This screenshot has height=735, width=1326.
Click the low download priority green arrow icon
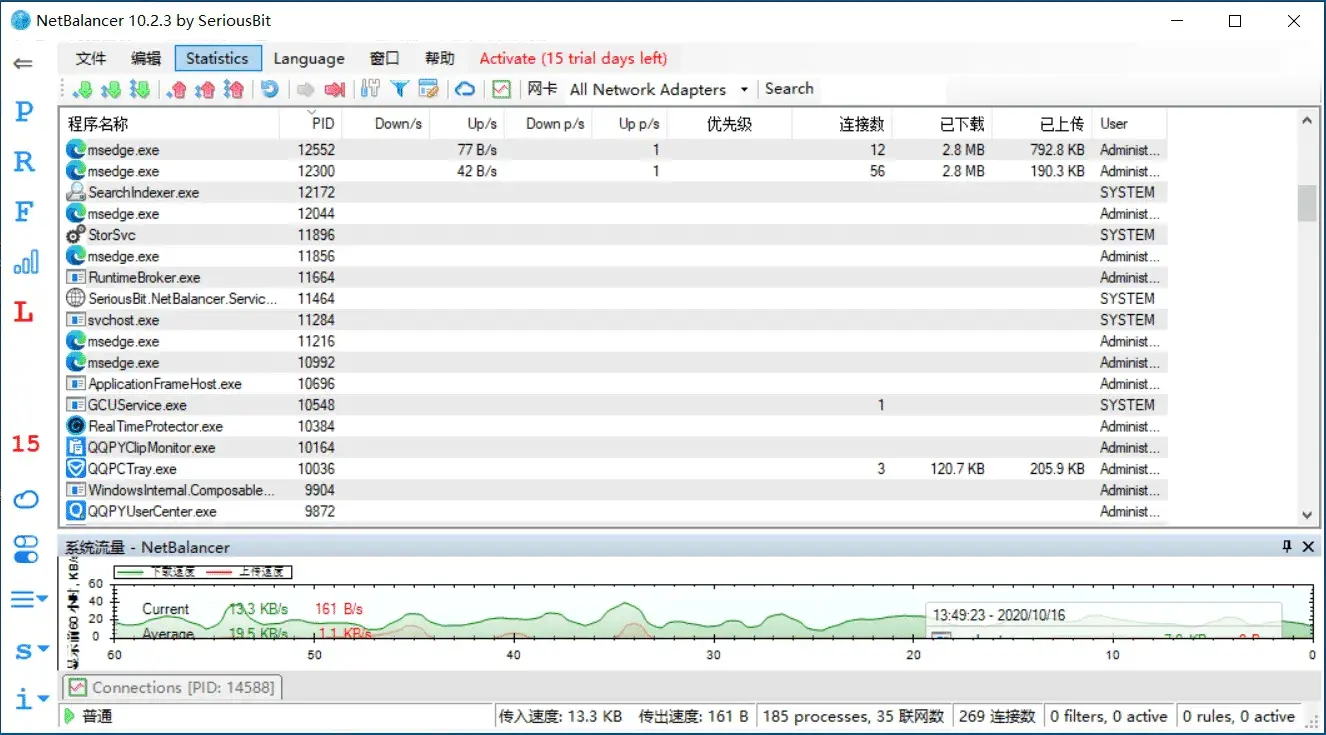[82, 89]
